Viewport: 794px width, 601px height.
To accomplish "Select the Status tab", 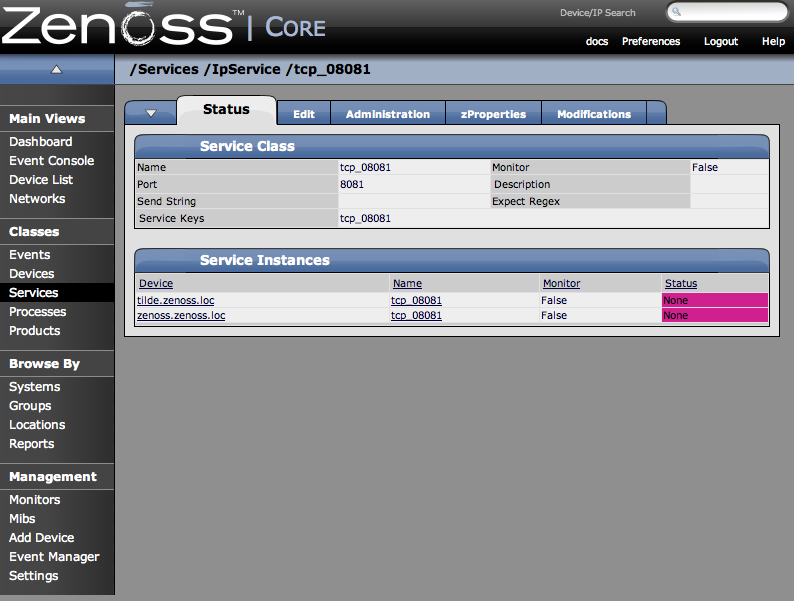I will click(x=226, y=109).
